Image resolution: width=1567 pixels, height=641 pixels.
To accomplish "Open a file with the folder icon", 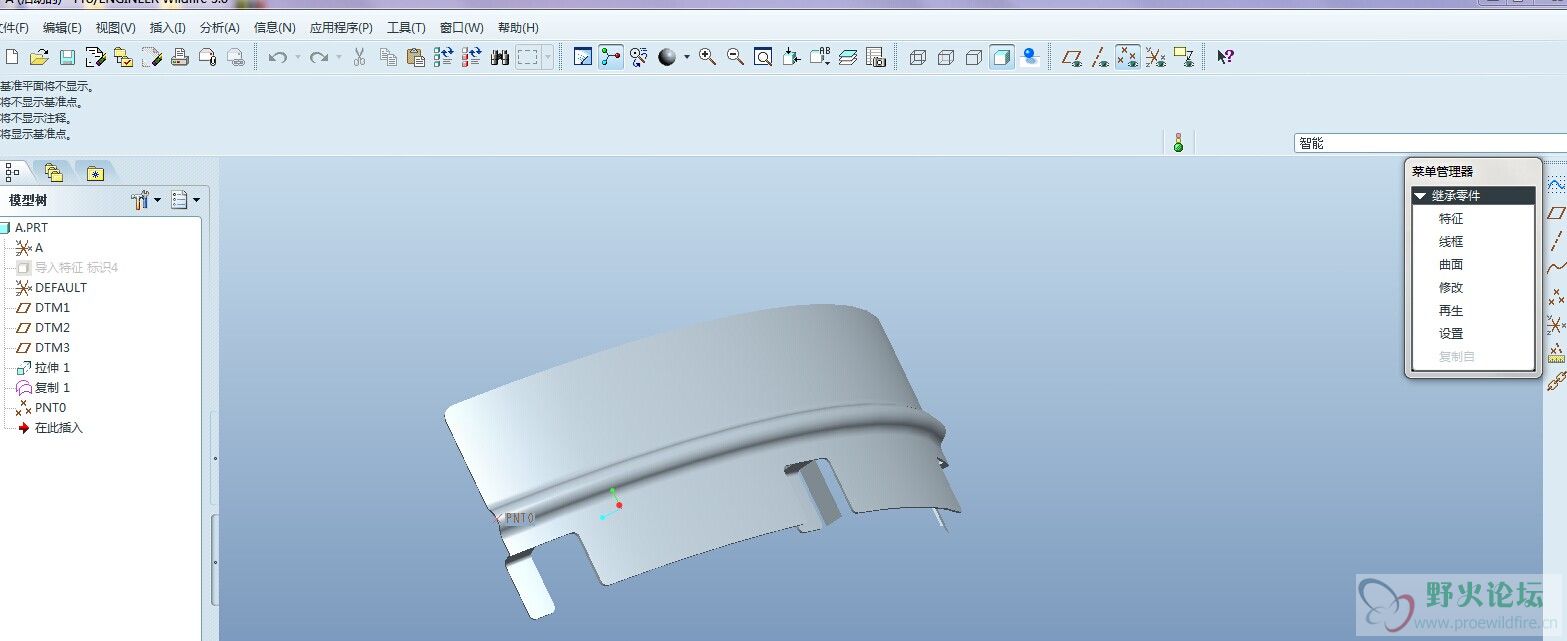I will coord(39,57).
